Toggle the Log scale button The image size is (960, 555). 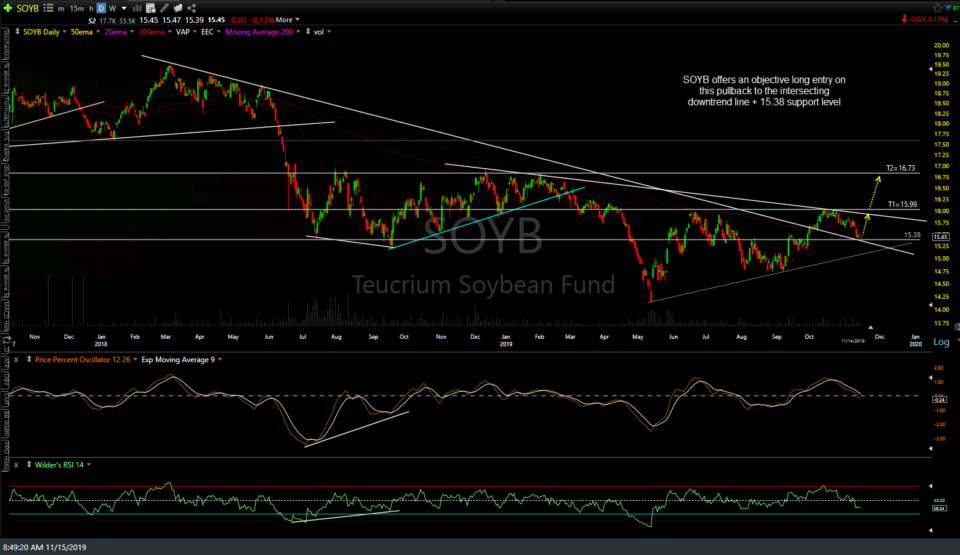[x=942, y=342]
